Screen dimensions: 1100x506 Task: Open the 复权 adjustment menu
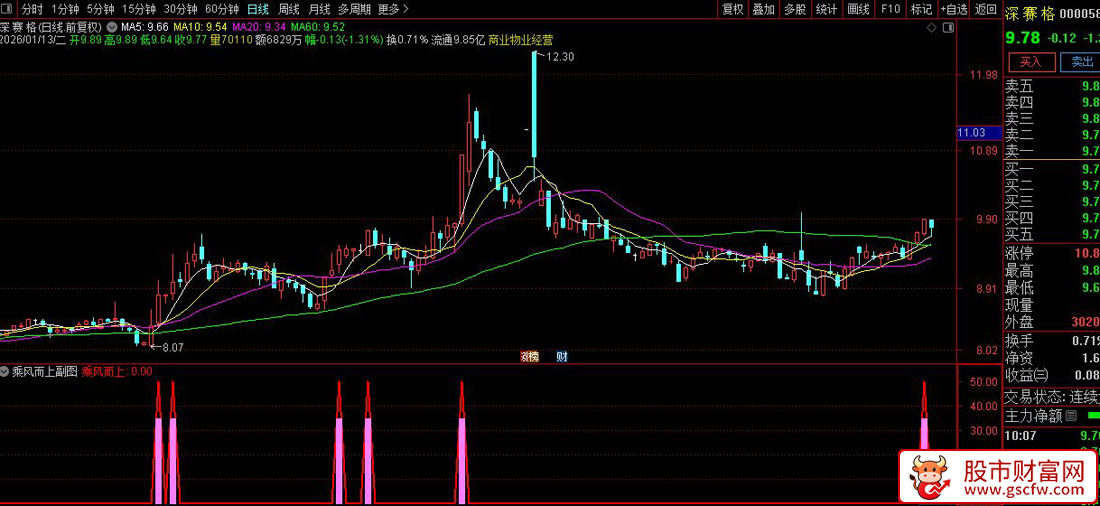coord(732,9)
